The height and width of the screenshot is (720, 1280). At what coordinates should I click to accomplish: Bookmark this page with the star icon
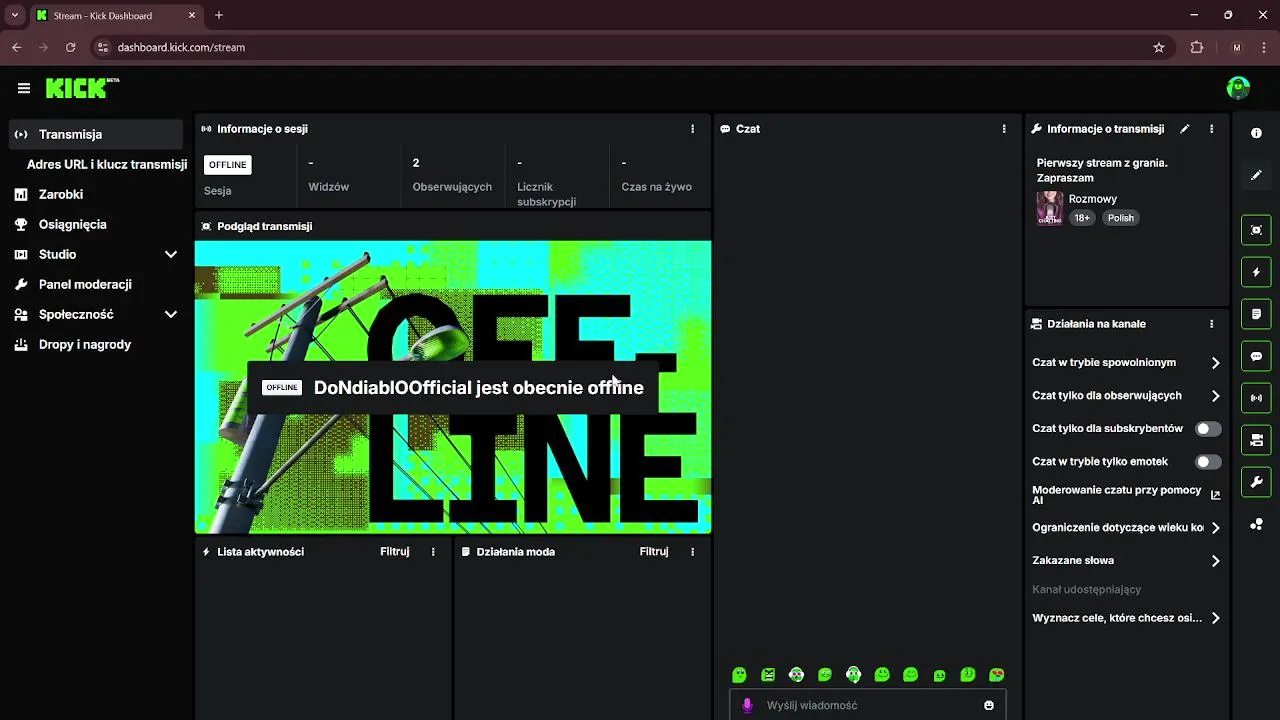[1159, 47]
